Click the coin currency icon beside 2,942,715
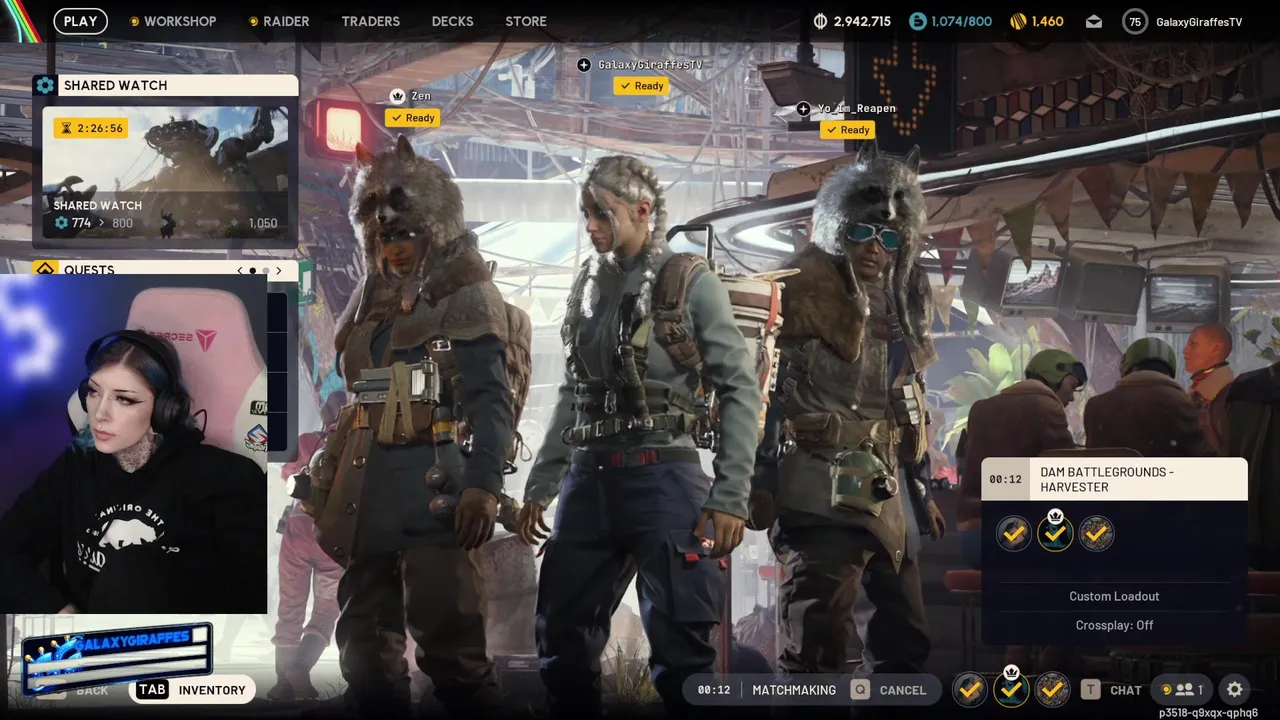Viewport: 1280px width, 720px height. [821, 21]
